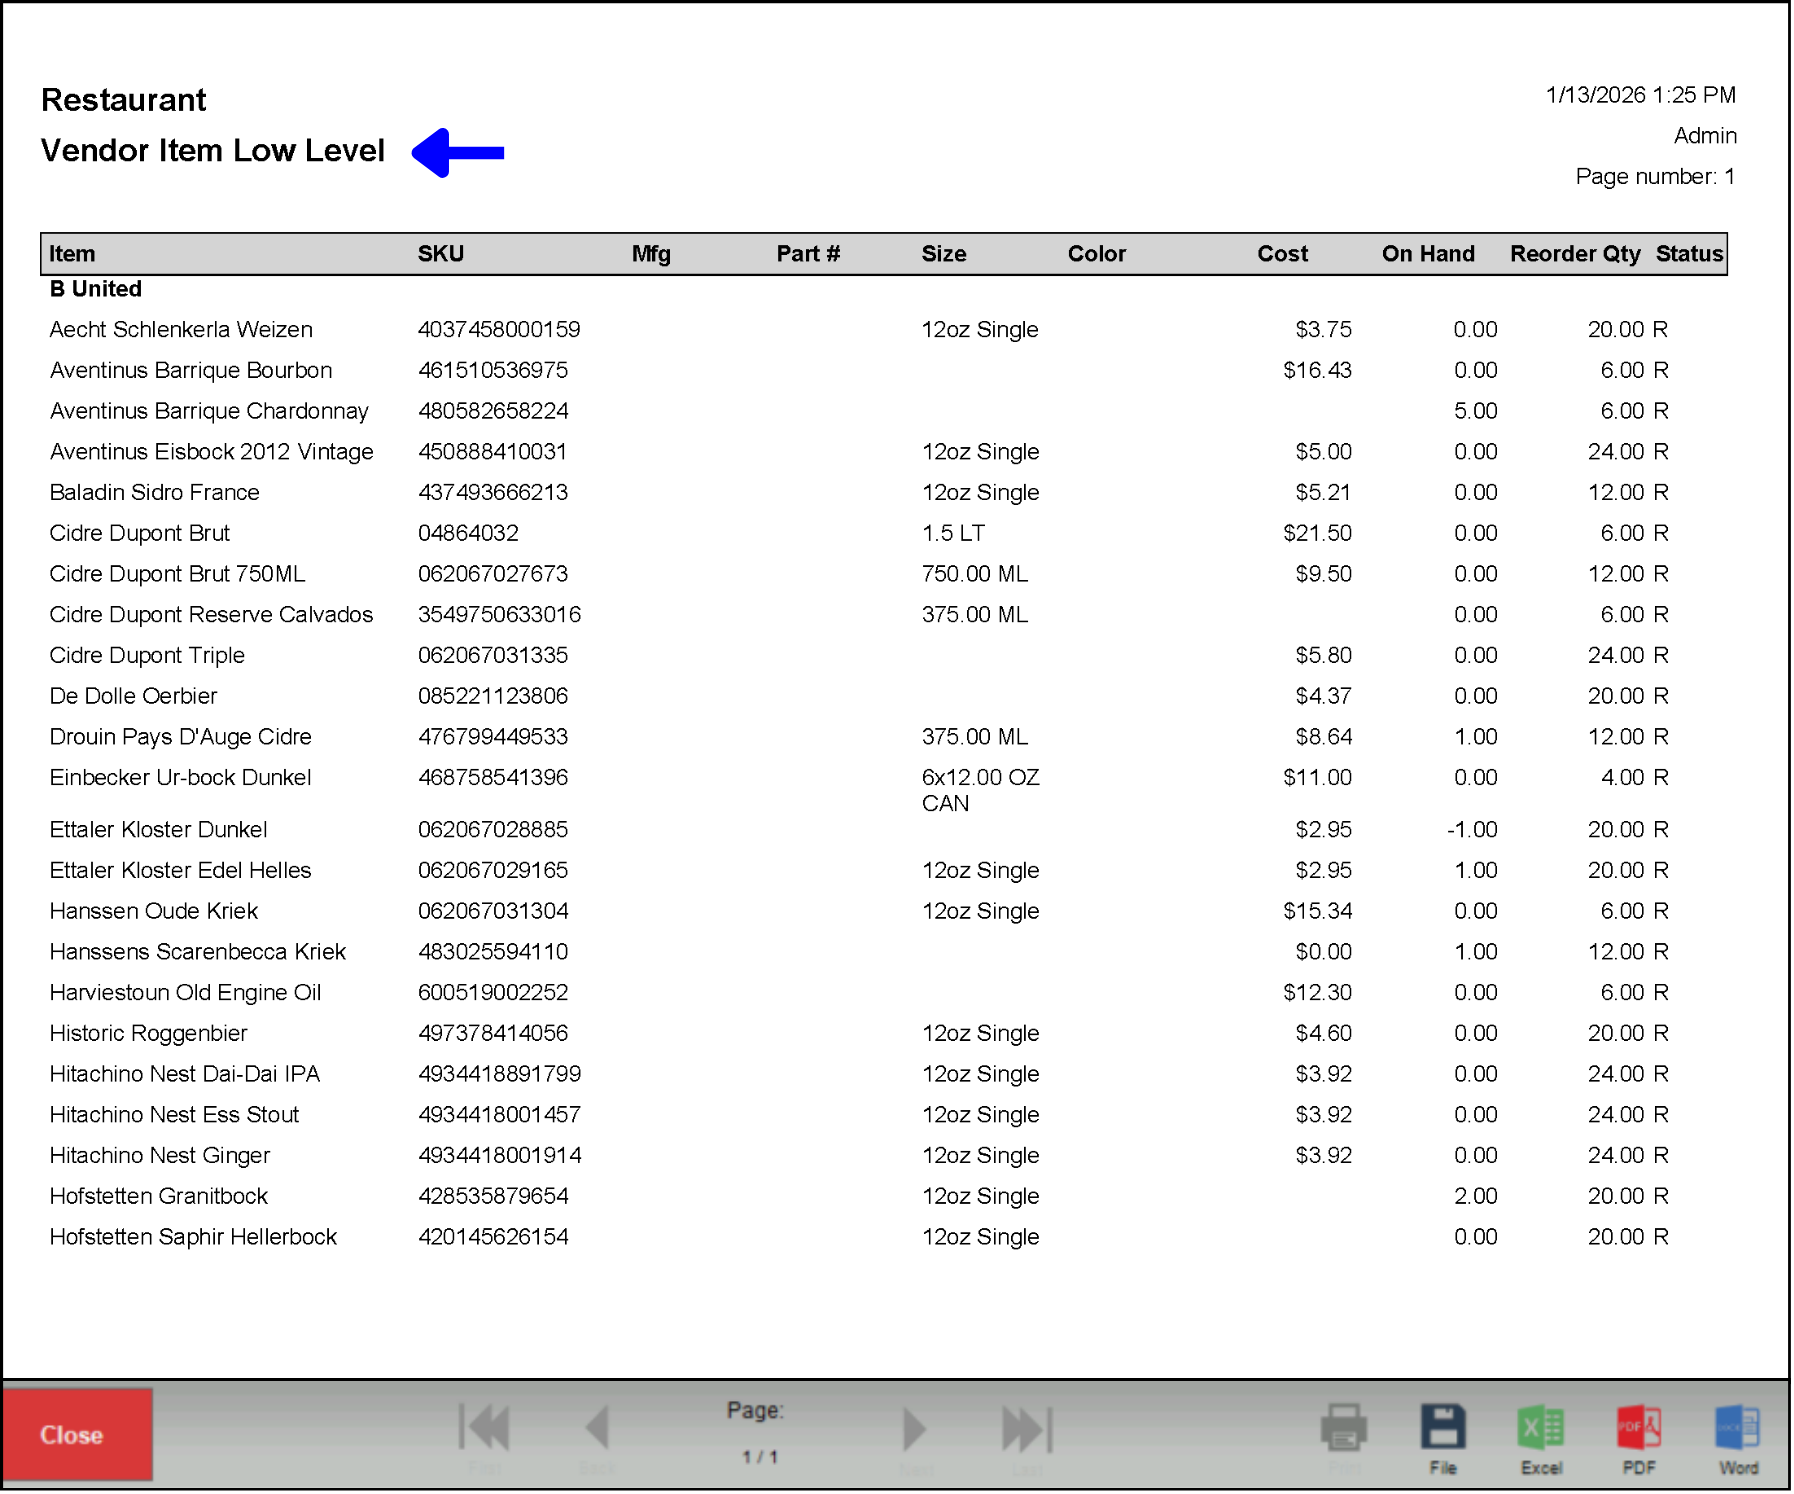
Task: Sort by the On Hand column header
Action: coord(1427,253)
